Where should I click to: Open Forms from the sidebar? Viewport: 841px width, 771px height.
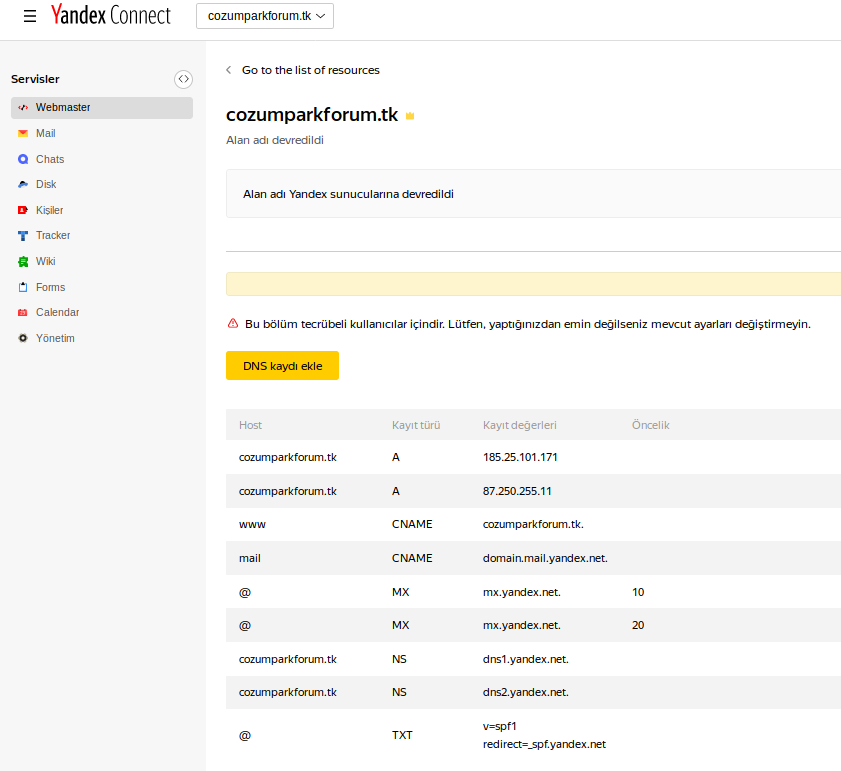pos(50,287)
